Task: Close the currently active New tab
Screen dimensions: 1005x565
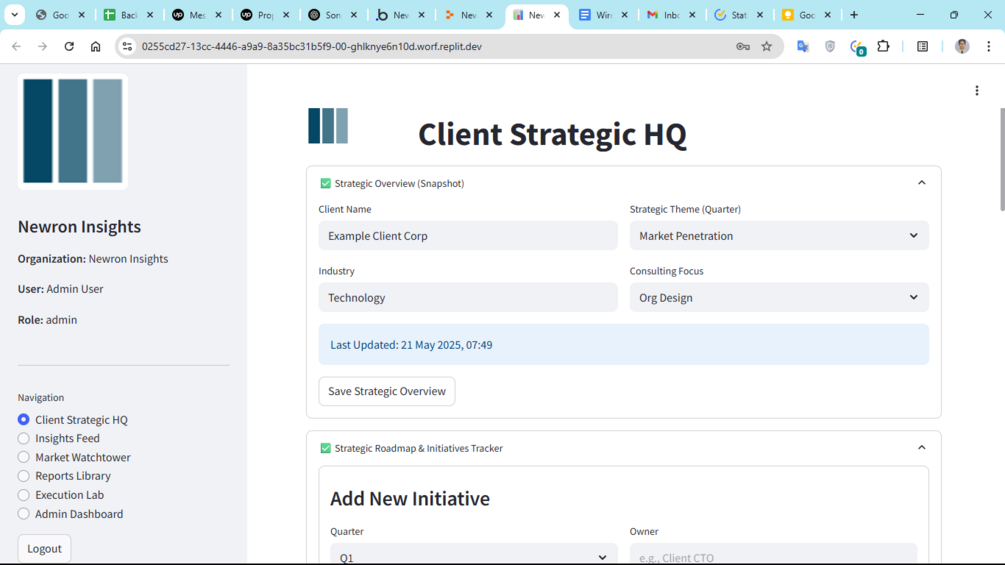Action: [557, 15]
